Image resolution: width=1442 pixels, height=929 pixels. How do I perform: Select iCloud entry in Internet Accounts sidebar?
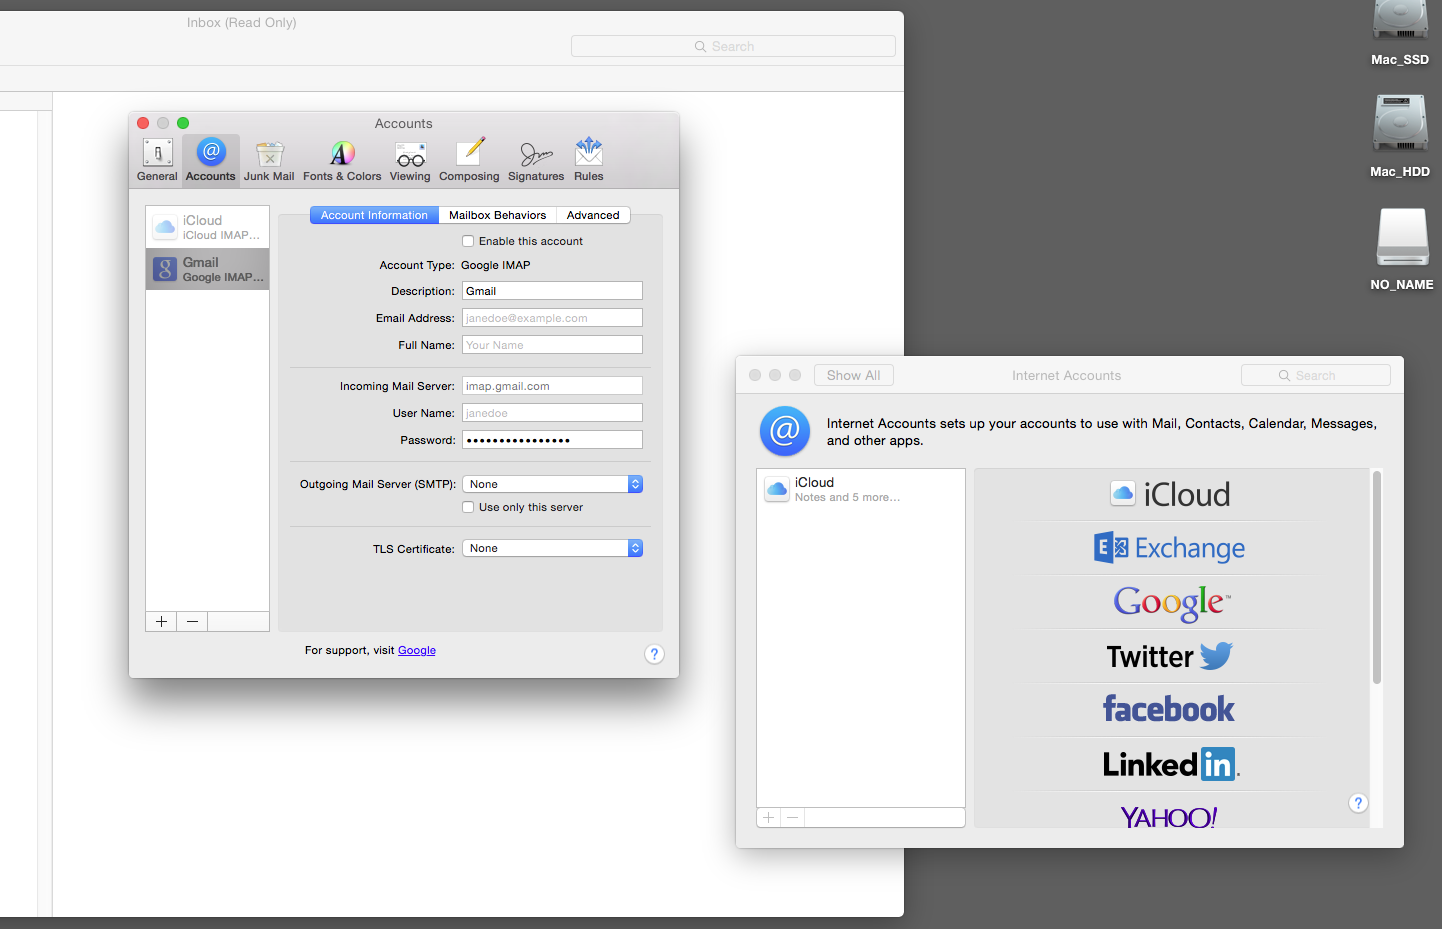point(861,489)
